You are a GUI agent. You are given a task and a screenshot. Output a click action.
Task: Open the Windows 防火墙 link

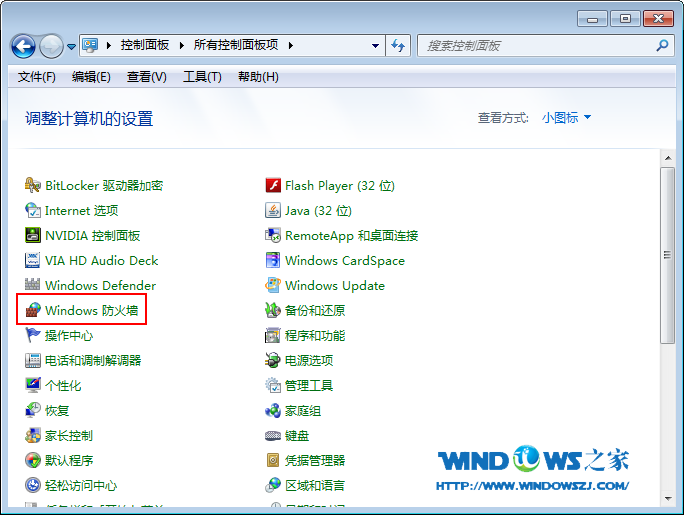tap(91, 310)
